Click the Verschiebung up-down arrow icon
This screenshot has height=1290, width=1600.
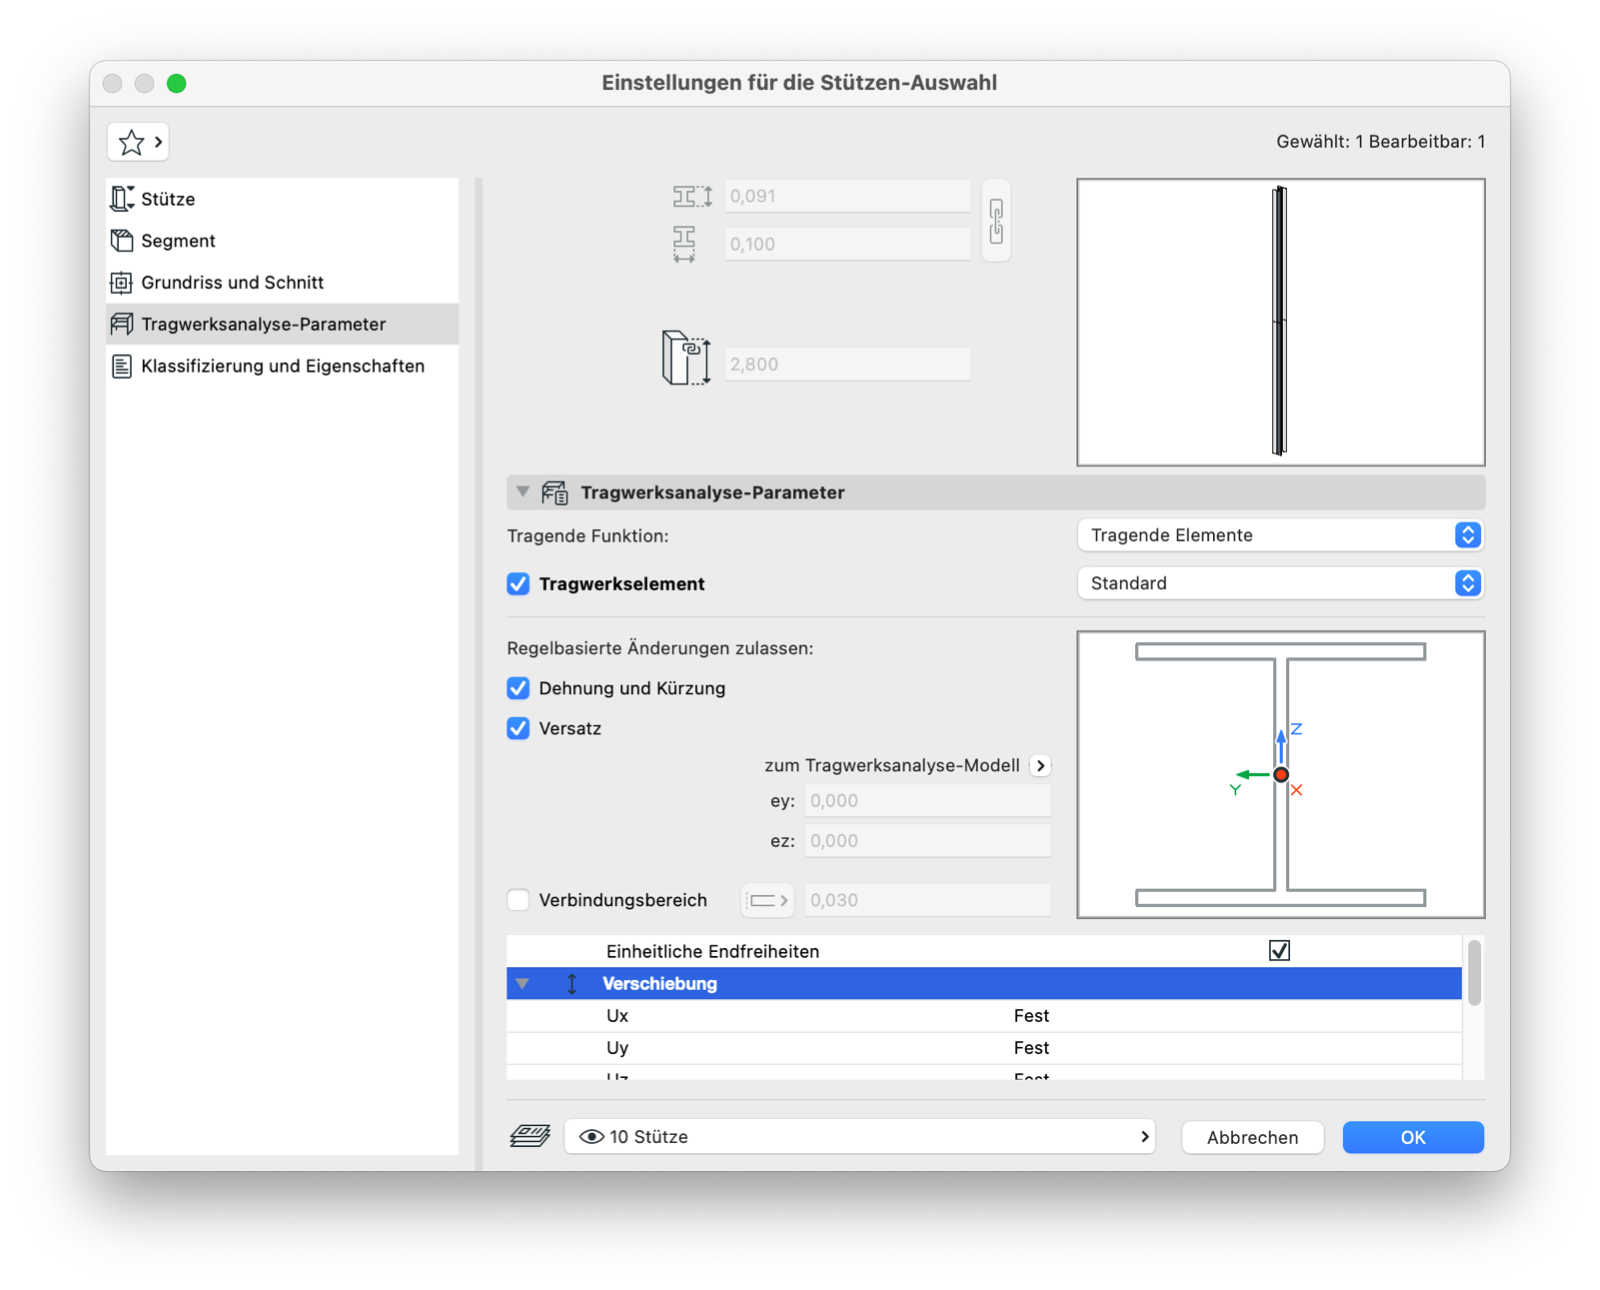[572, 984]
